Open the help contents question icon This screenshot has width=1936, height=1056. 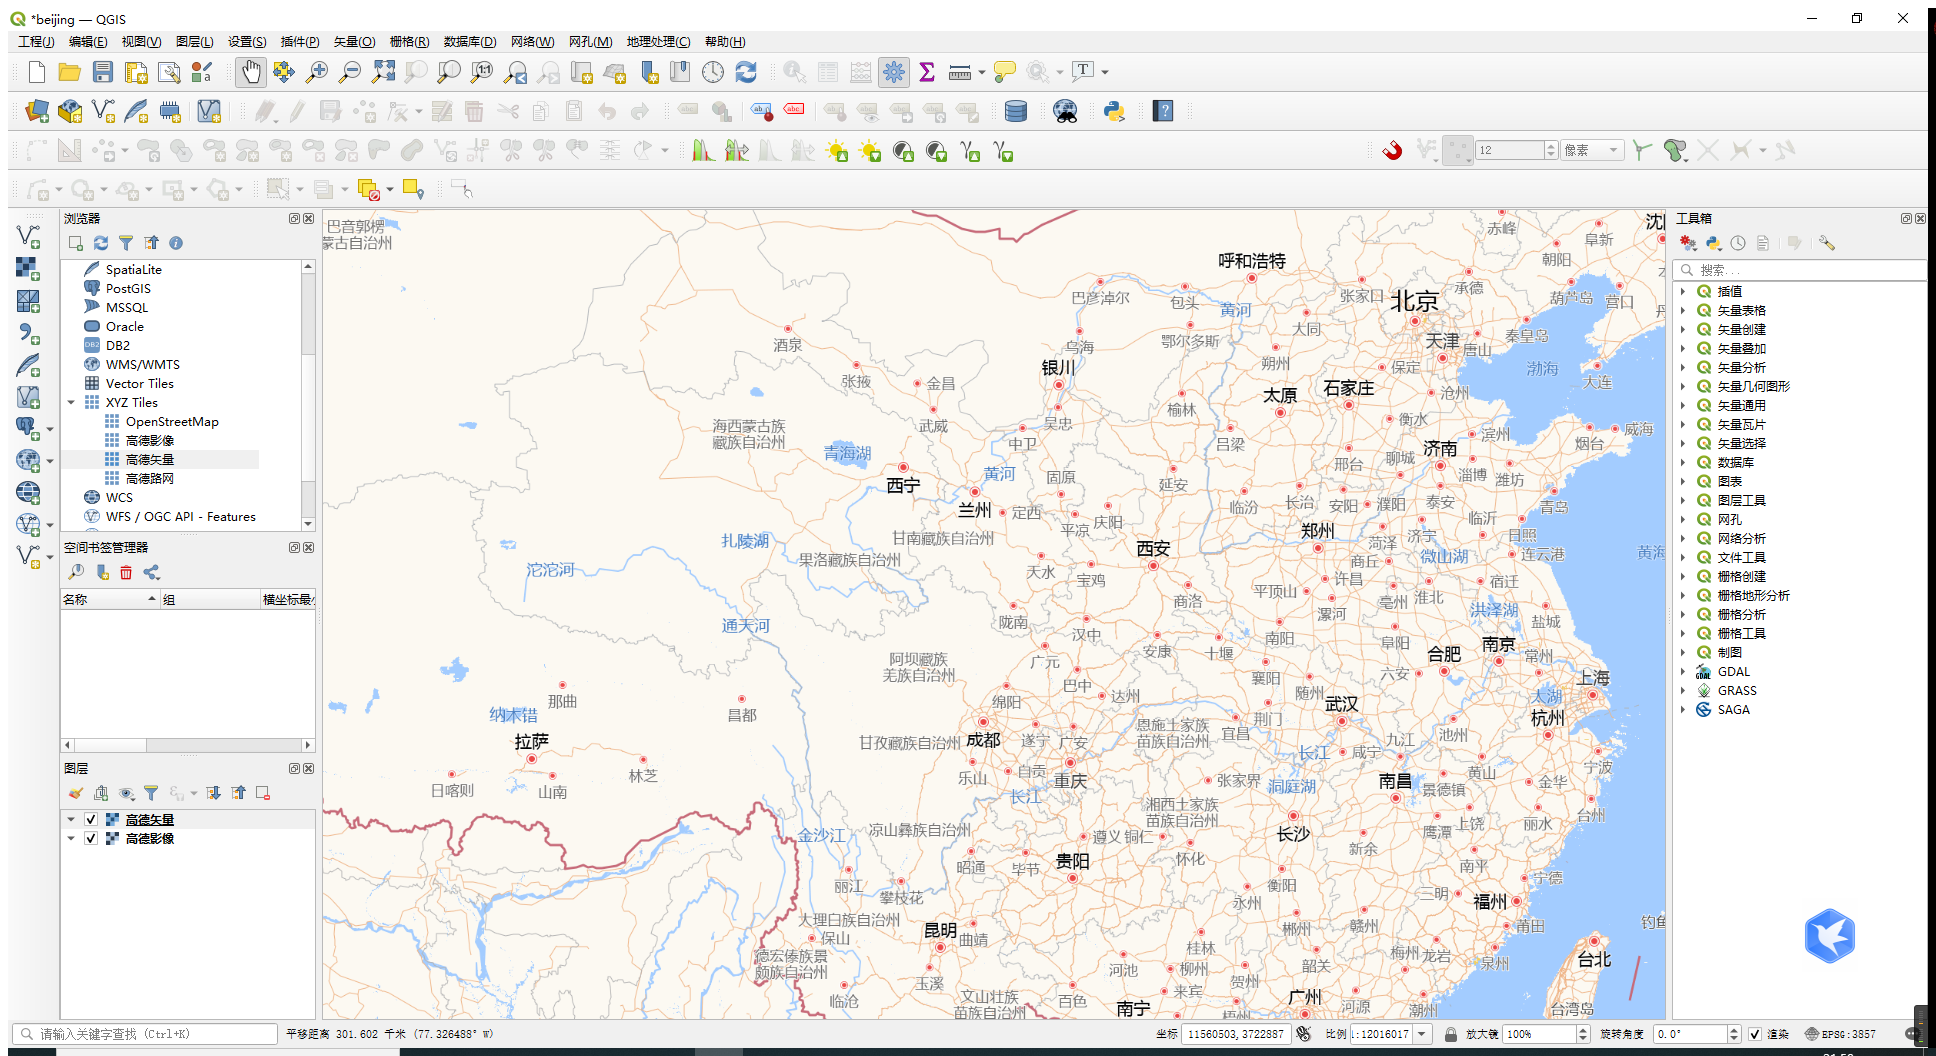(1163, 111)
